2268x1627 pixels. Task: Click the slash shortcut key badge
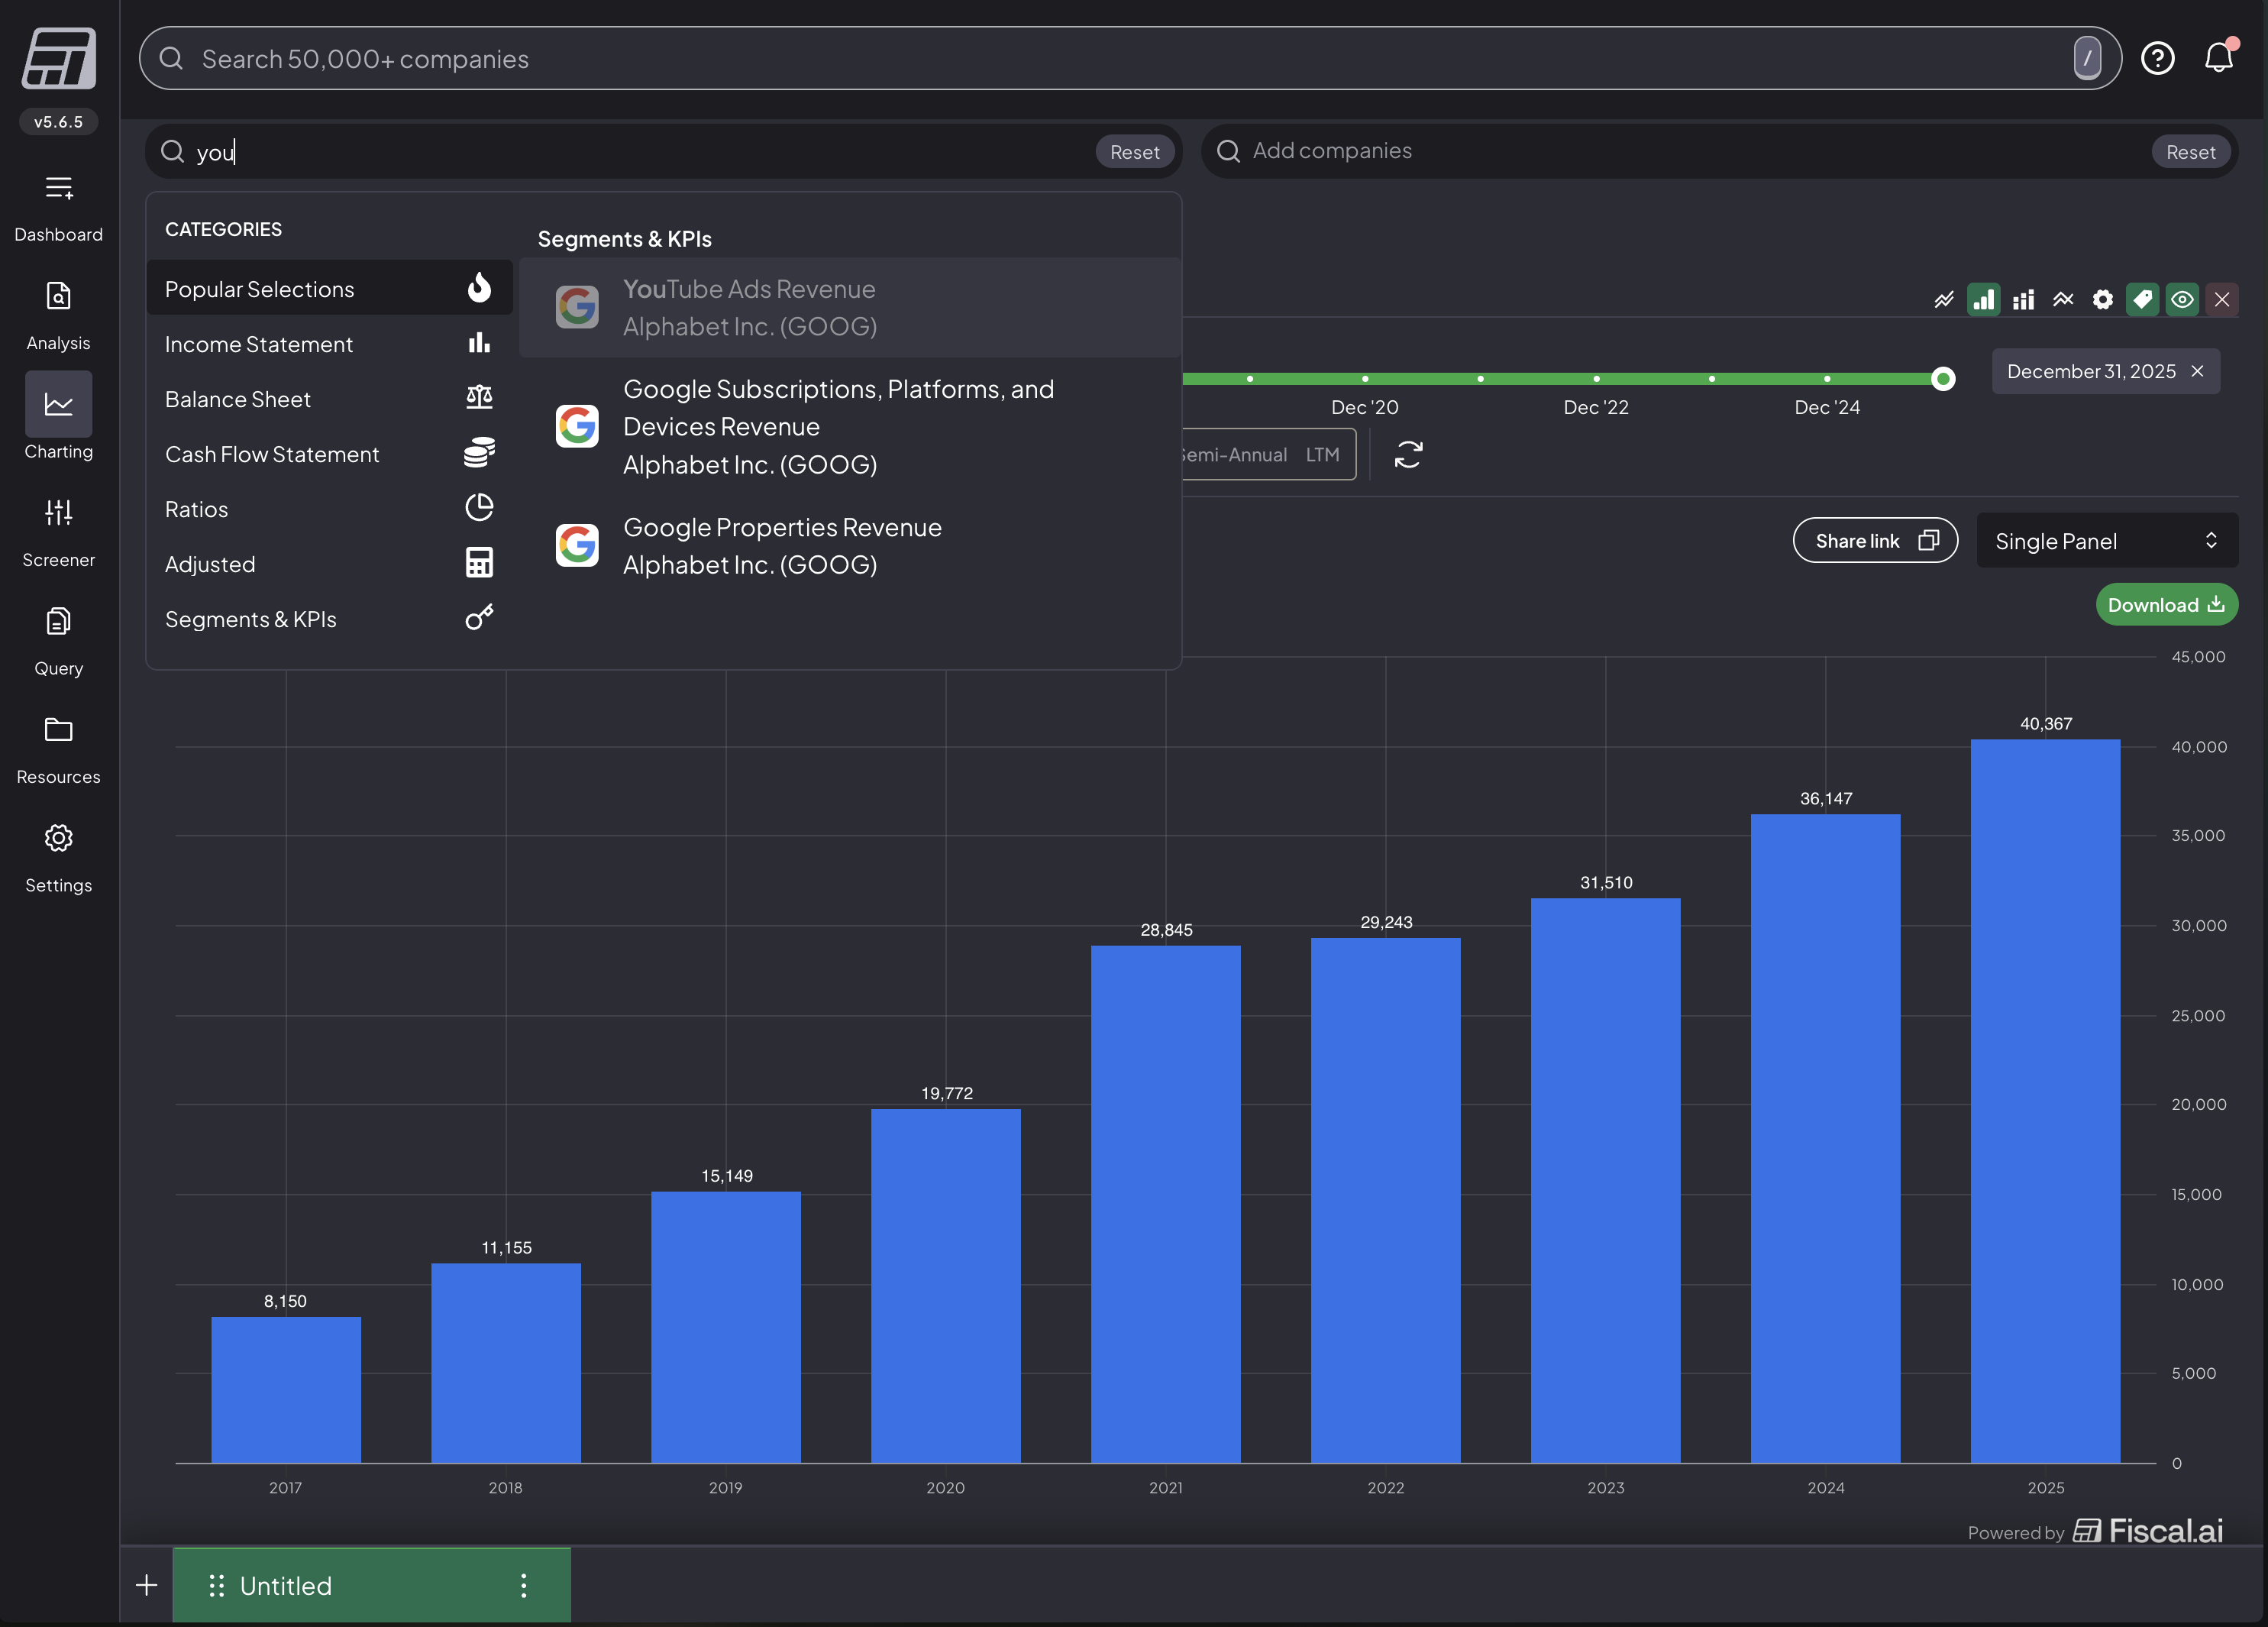(x=2087, y=58)
